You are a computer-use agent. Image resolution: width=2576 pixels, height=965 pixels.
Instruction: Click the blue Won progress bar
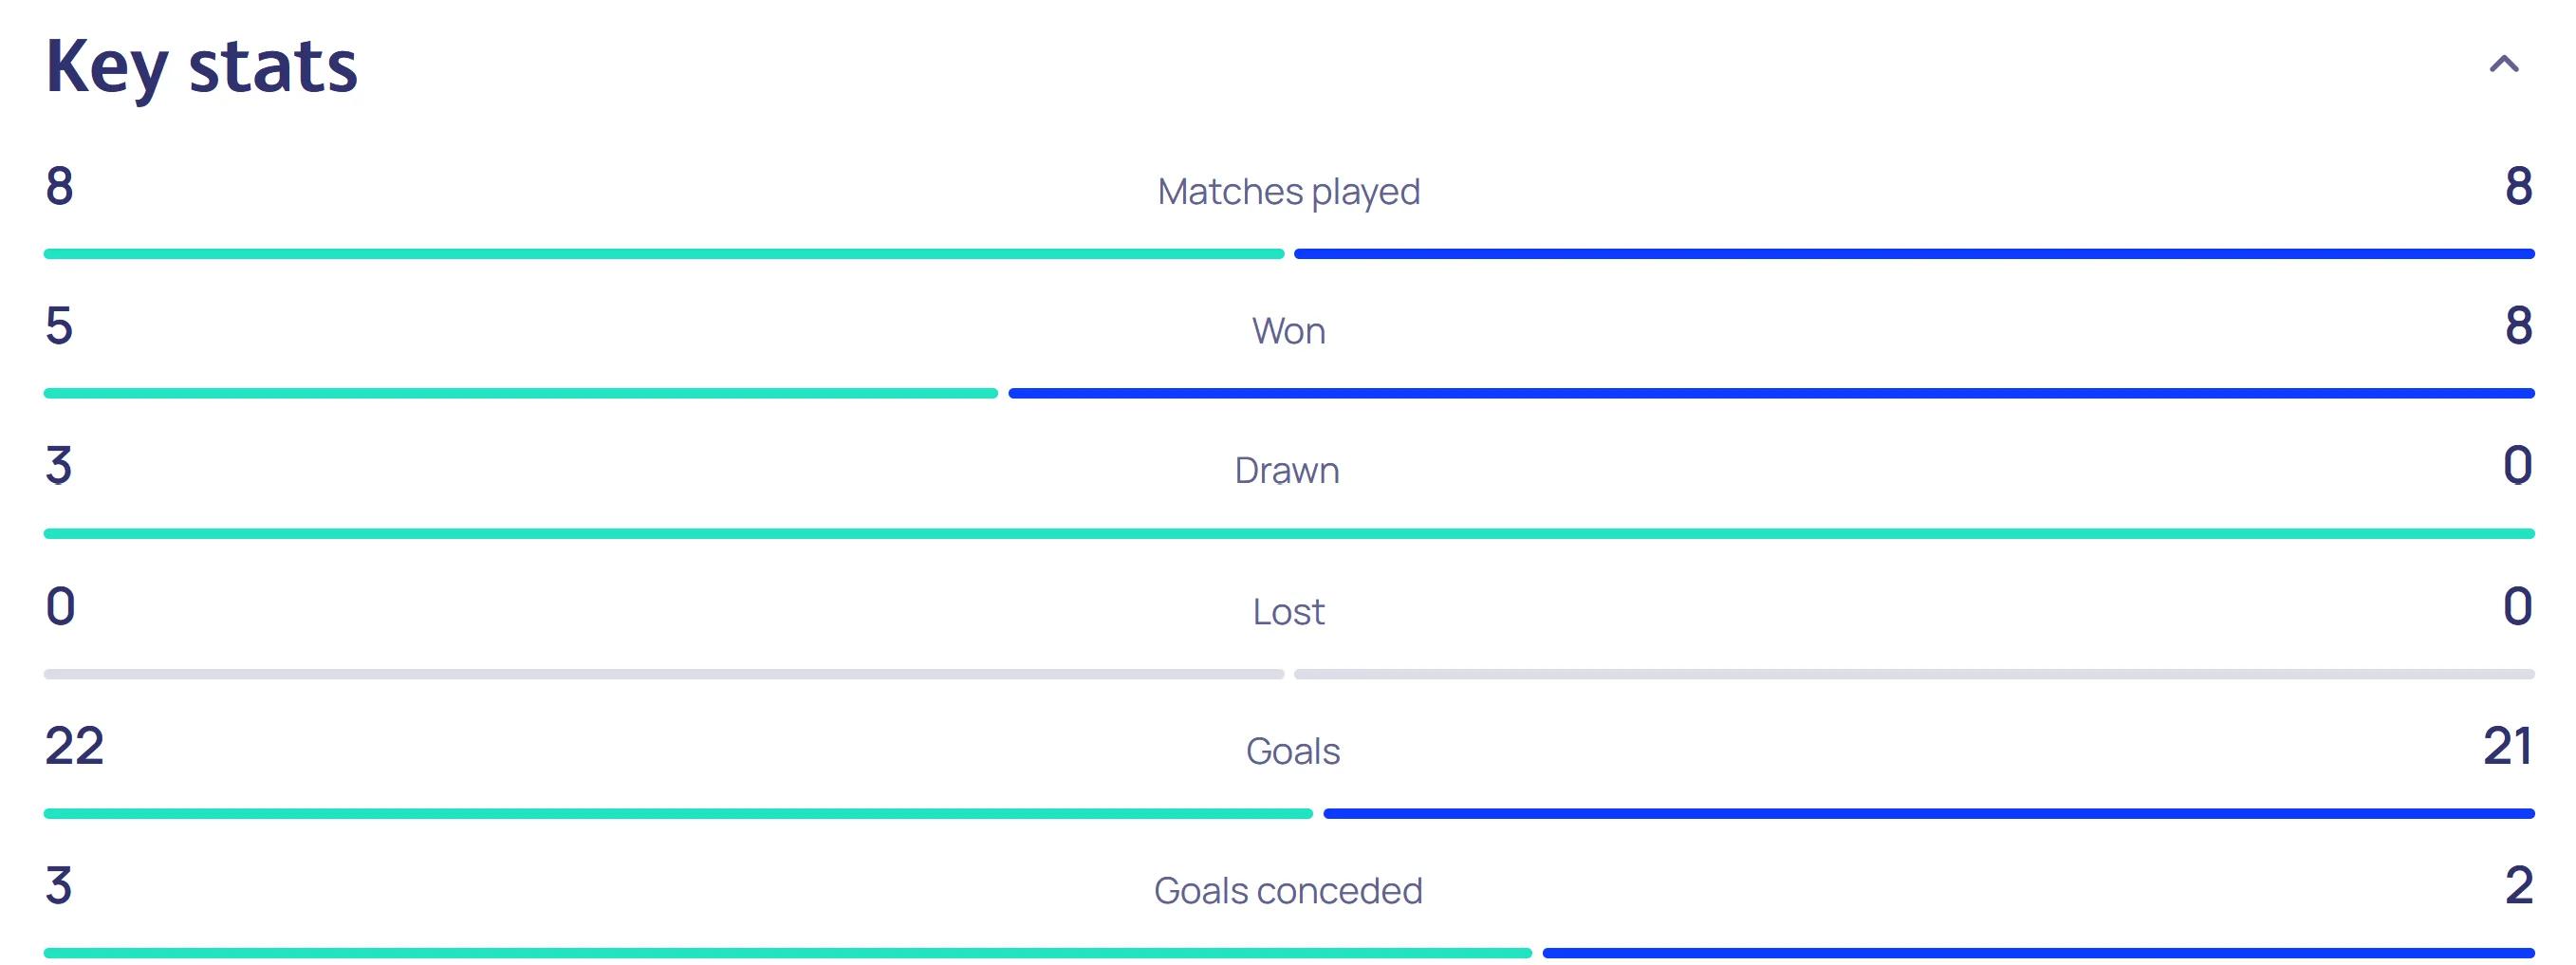point(1771,394)
